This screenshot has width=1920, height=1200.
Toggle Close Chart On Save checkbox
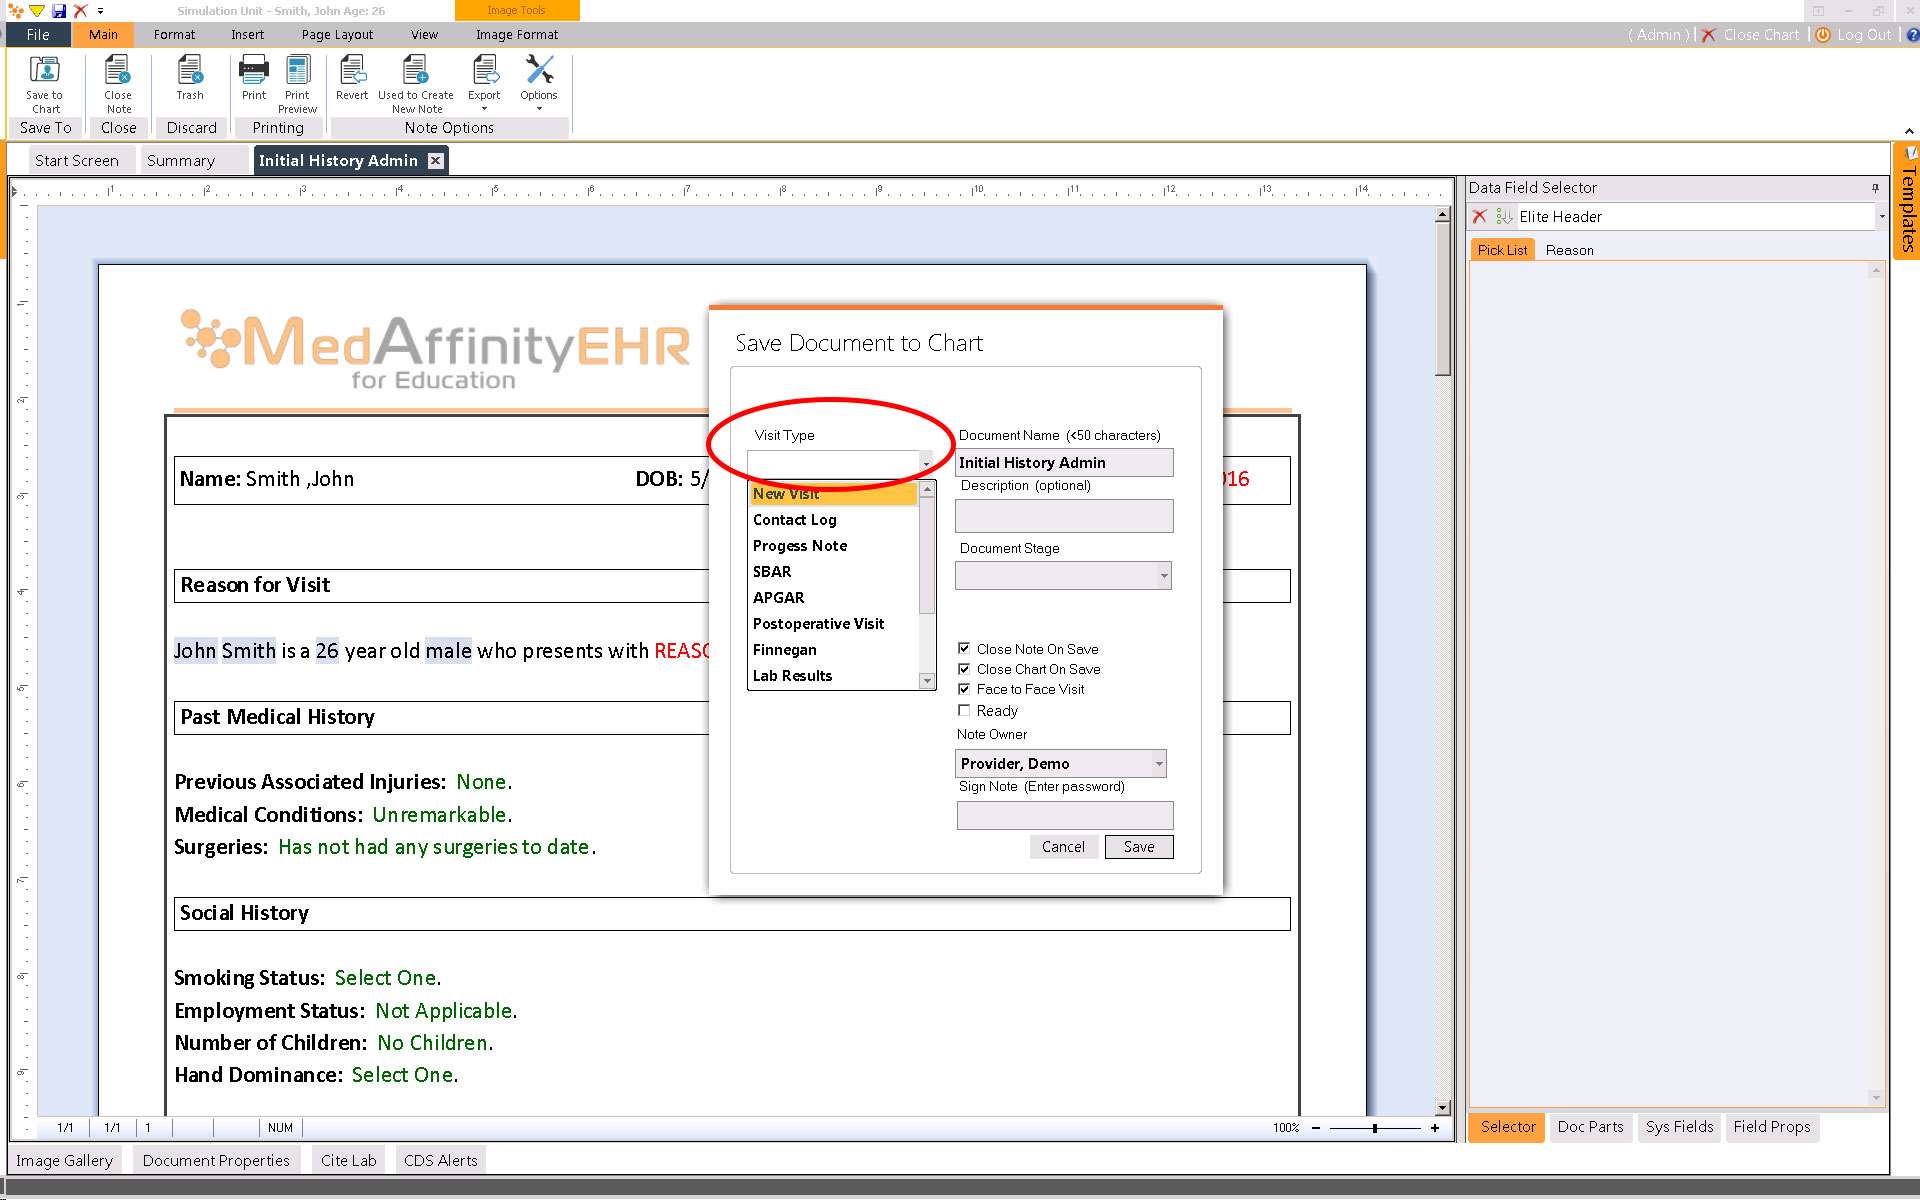[x=964, y=668]
